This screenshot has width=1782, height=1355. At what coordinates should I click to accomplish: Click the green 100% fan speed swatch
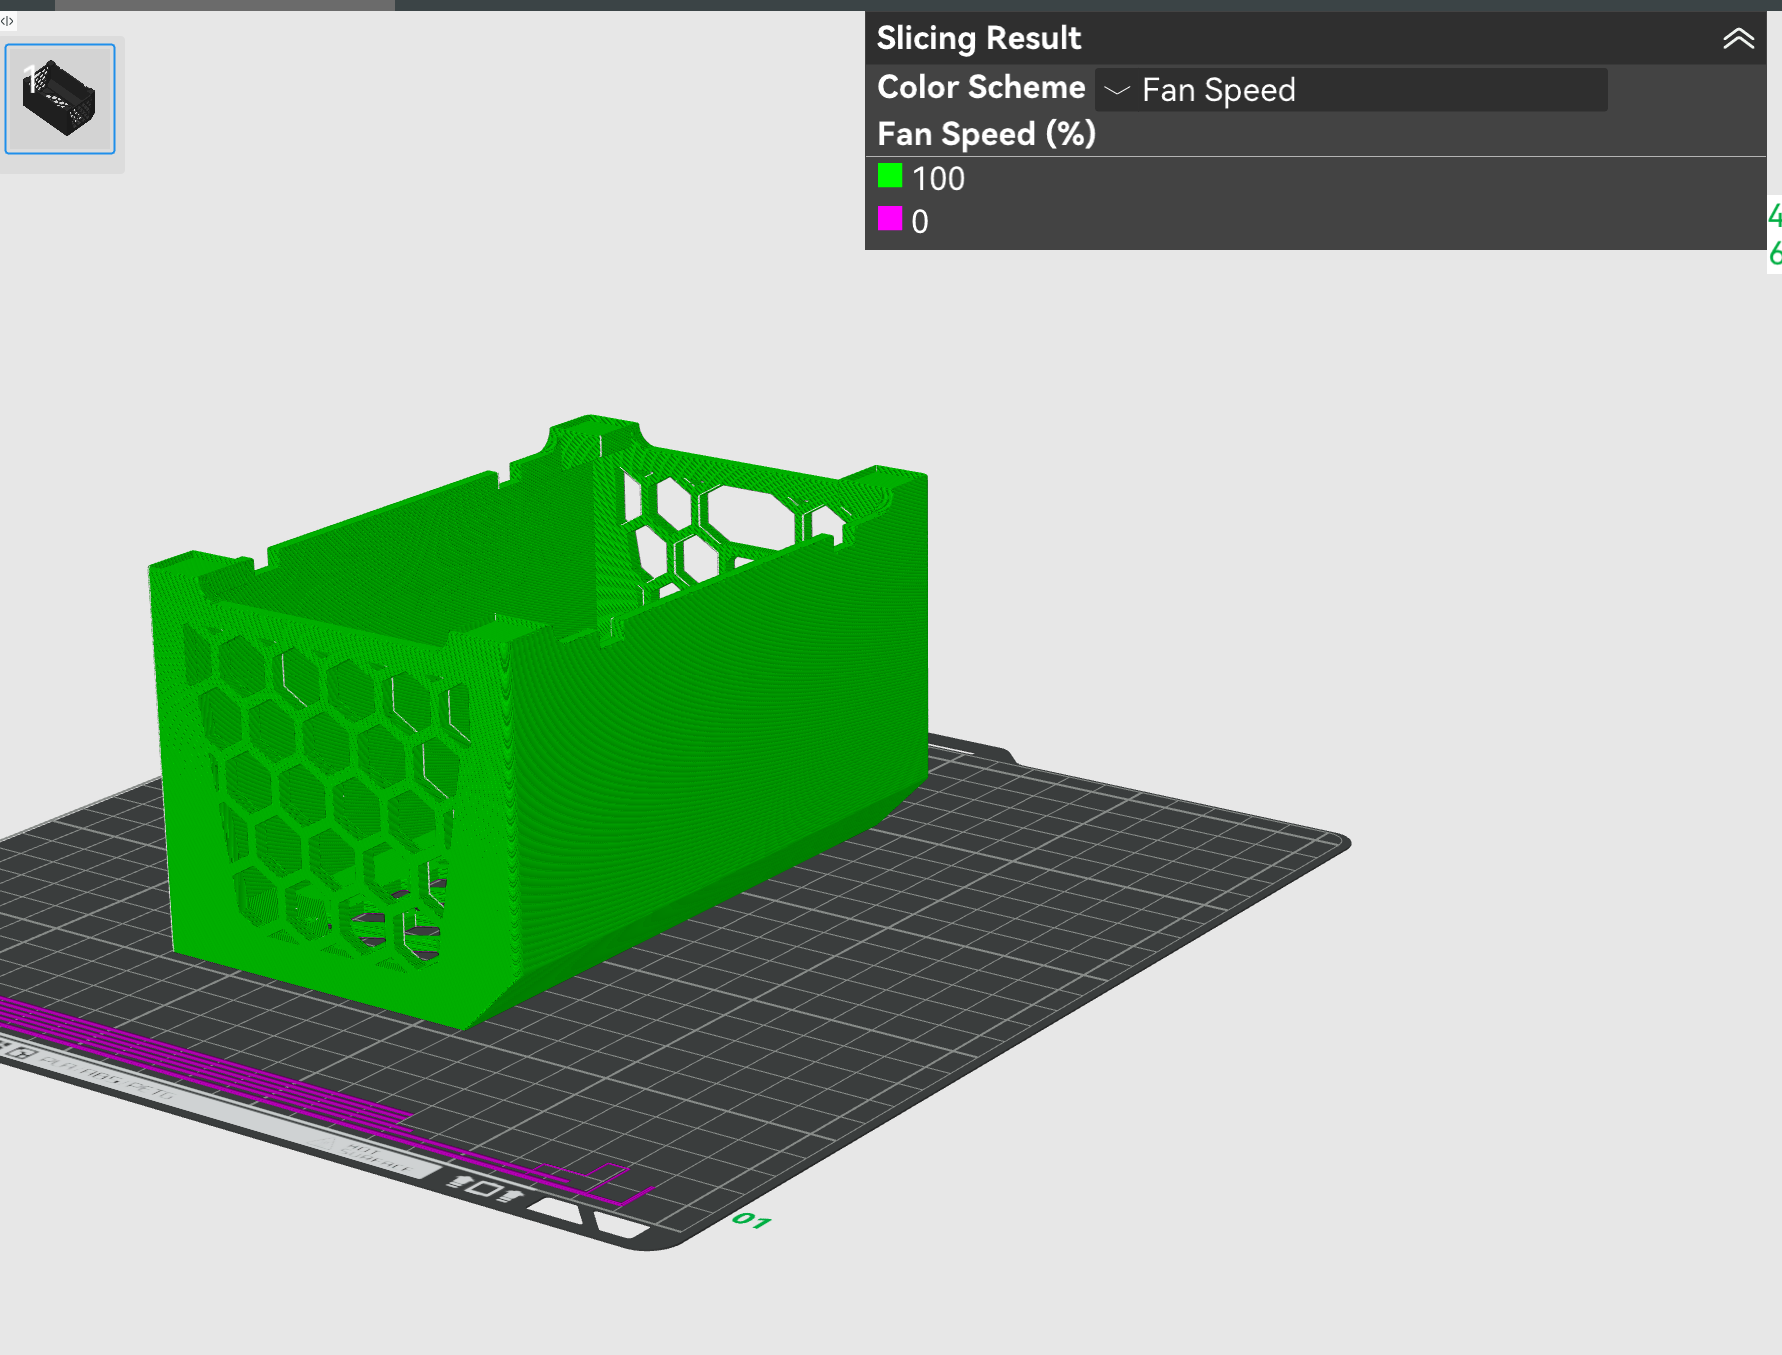pos(890,176)
